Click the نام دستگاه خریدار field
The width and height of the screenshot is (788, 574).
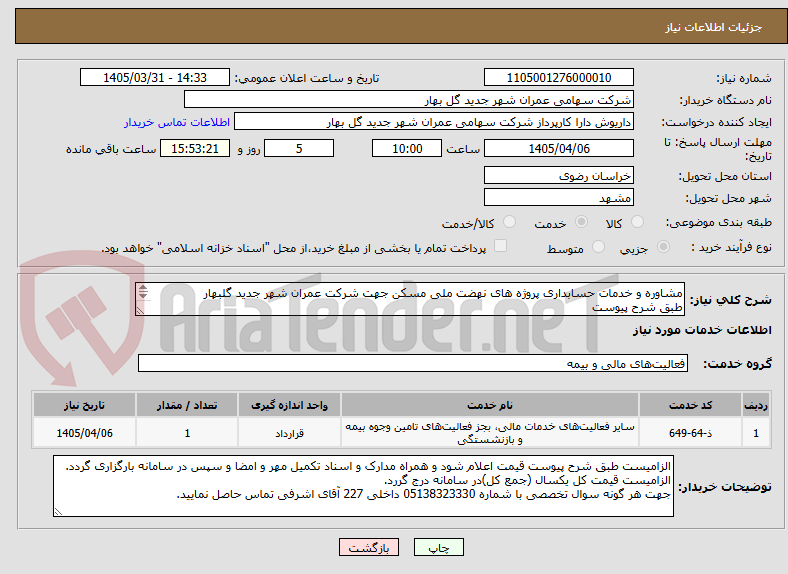pos(409,100)
